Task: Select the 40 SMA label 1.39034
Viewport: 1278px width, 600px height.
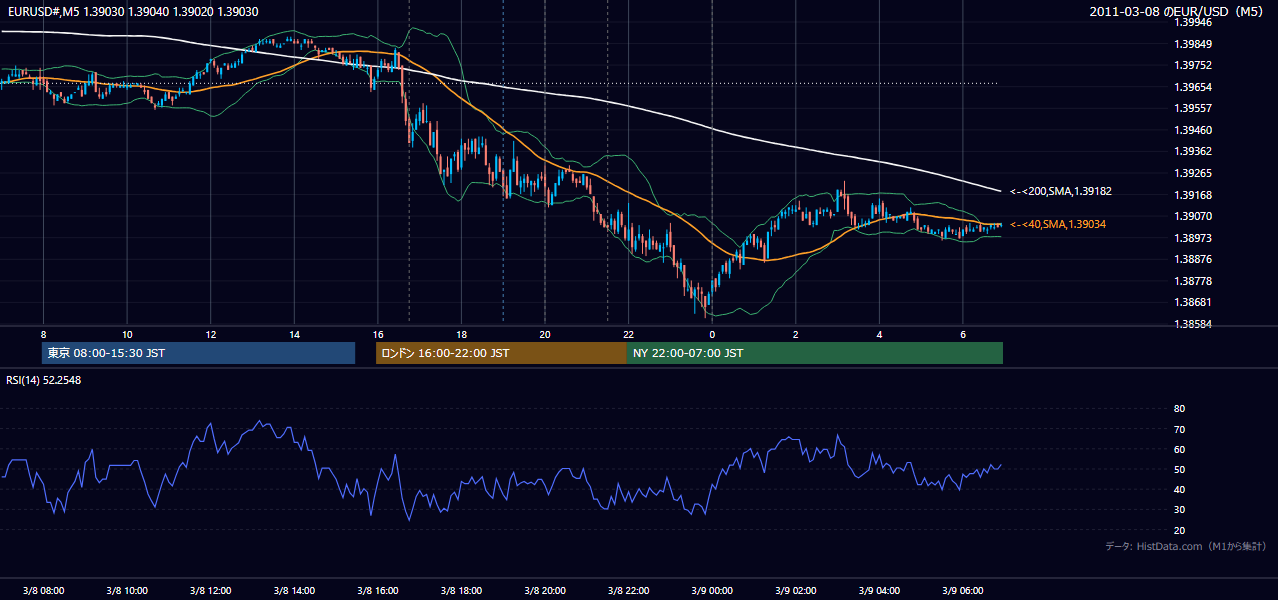Action: click(1057, 225)
